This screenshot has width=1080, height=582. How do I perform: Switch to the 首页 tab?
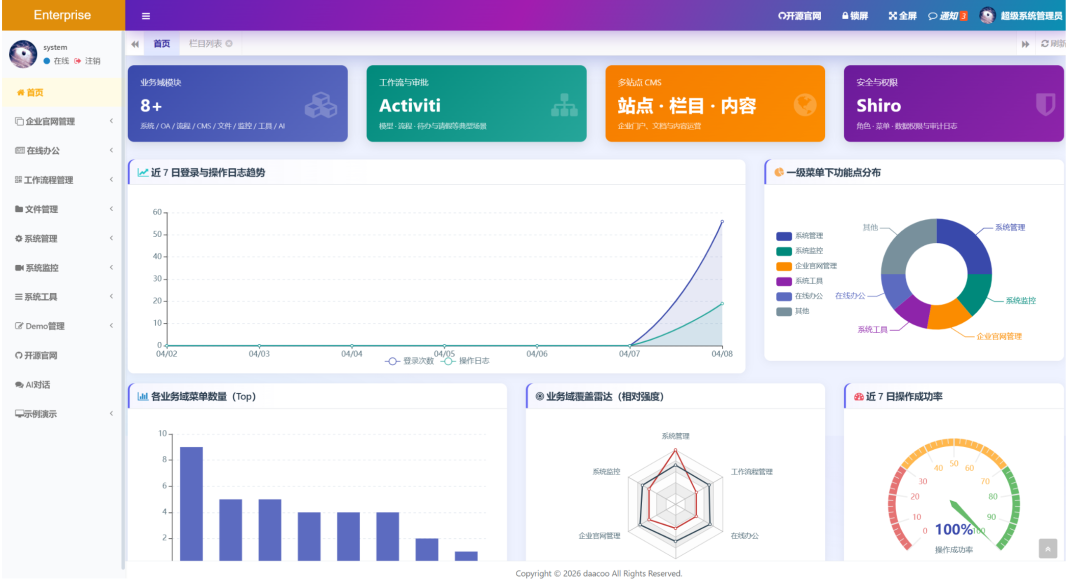[162, 43]
